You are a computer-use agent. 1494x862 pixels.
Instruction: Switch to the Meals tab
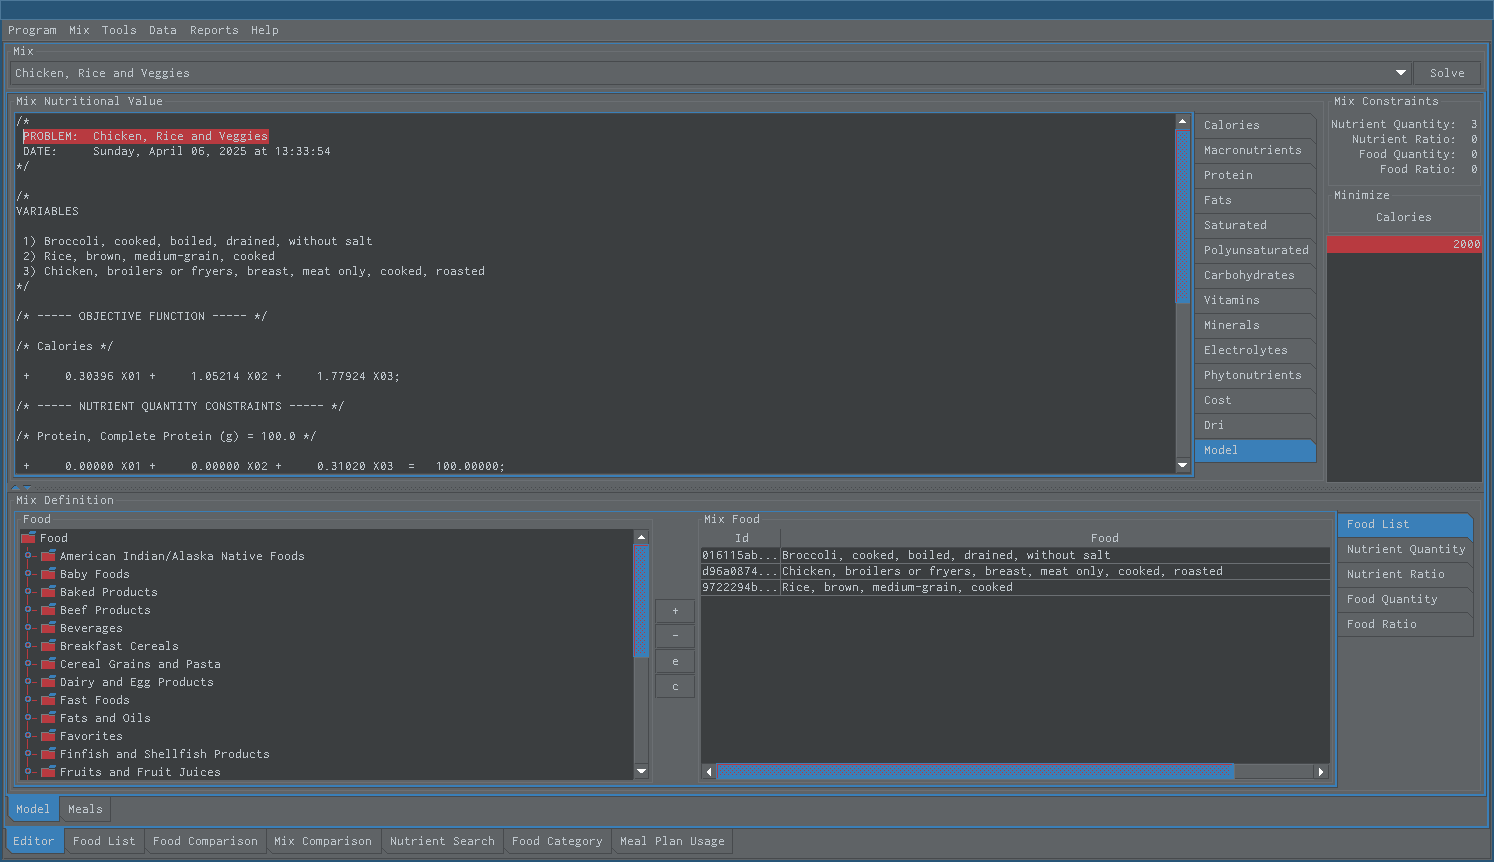click(85, 809)
